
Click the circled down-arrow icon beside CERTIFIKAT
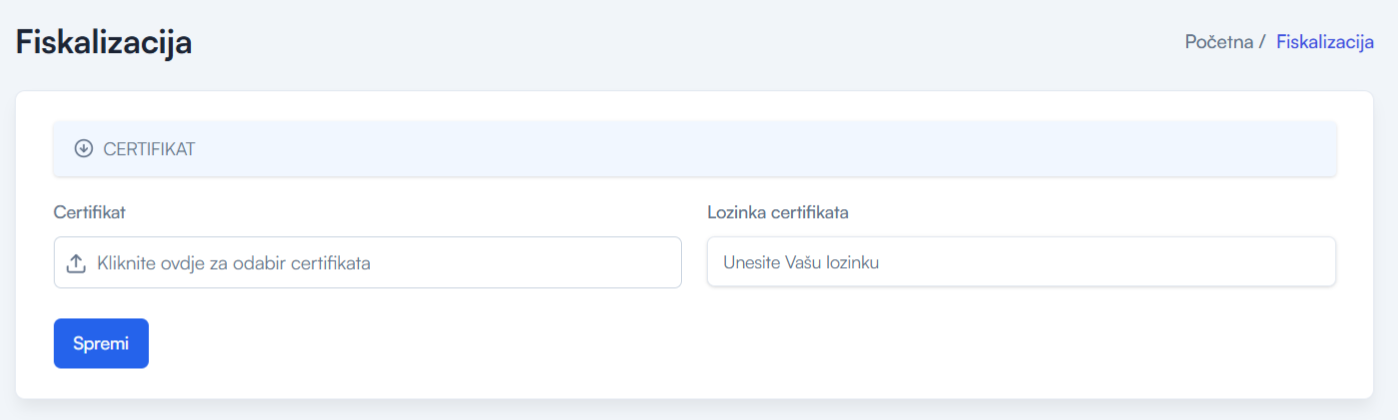point(84,149)
